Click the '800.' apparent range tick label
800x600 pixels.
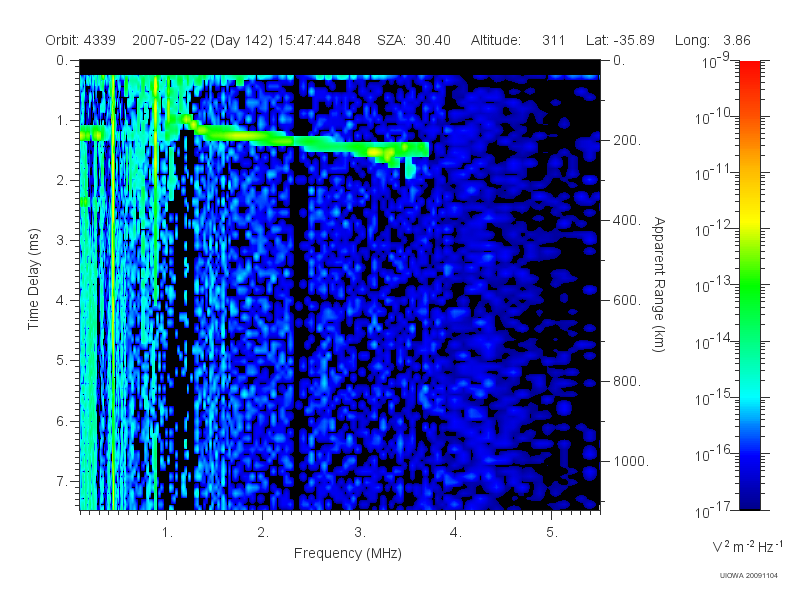pyautogui.click(x=627, y=381)
